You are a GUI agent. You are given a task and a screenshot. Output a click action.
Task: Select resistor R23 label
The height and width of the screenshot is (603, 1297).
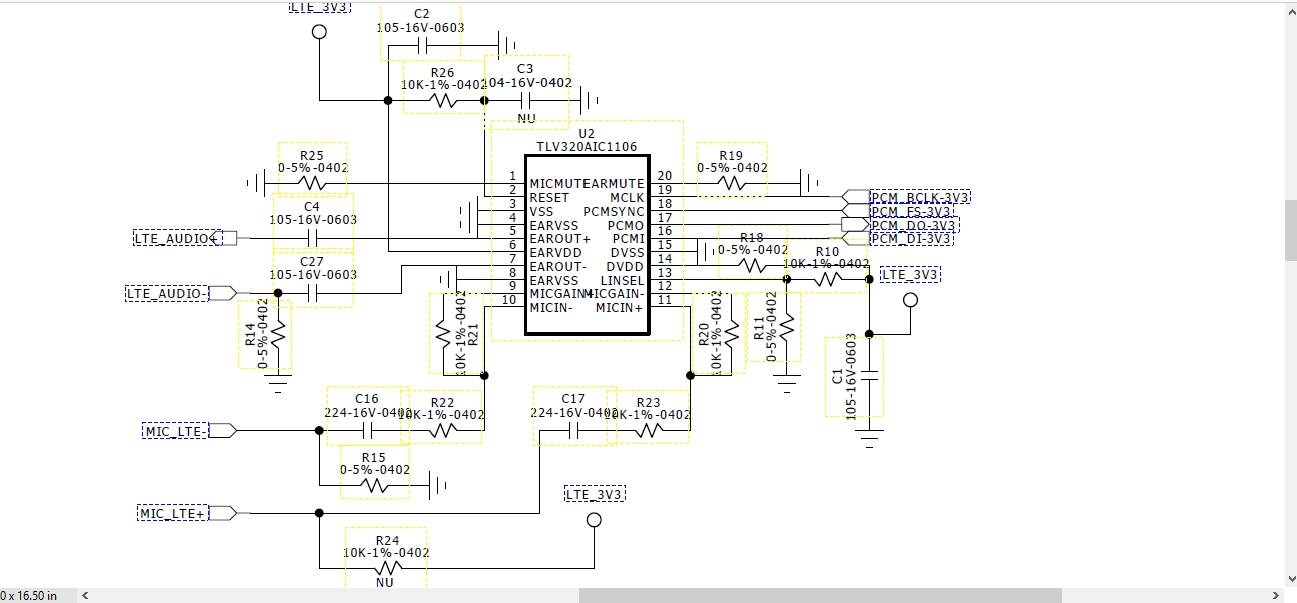tap(648, 402)
